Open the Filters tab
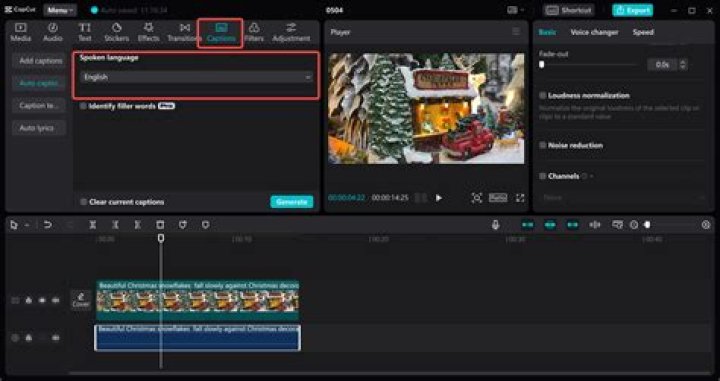This screenshot has height=381, width=720. [x=254, y=33]
